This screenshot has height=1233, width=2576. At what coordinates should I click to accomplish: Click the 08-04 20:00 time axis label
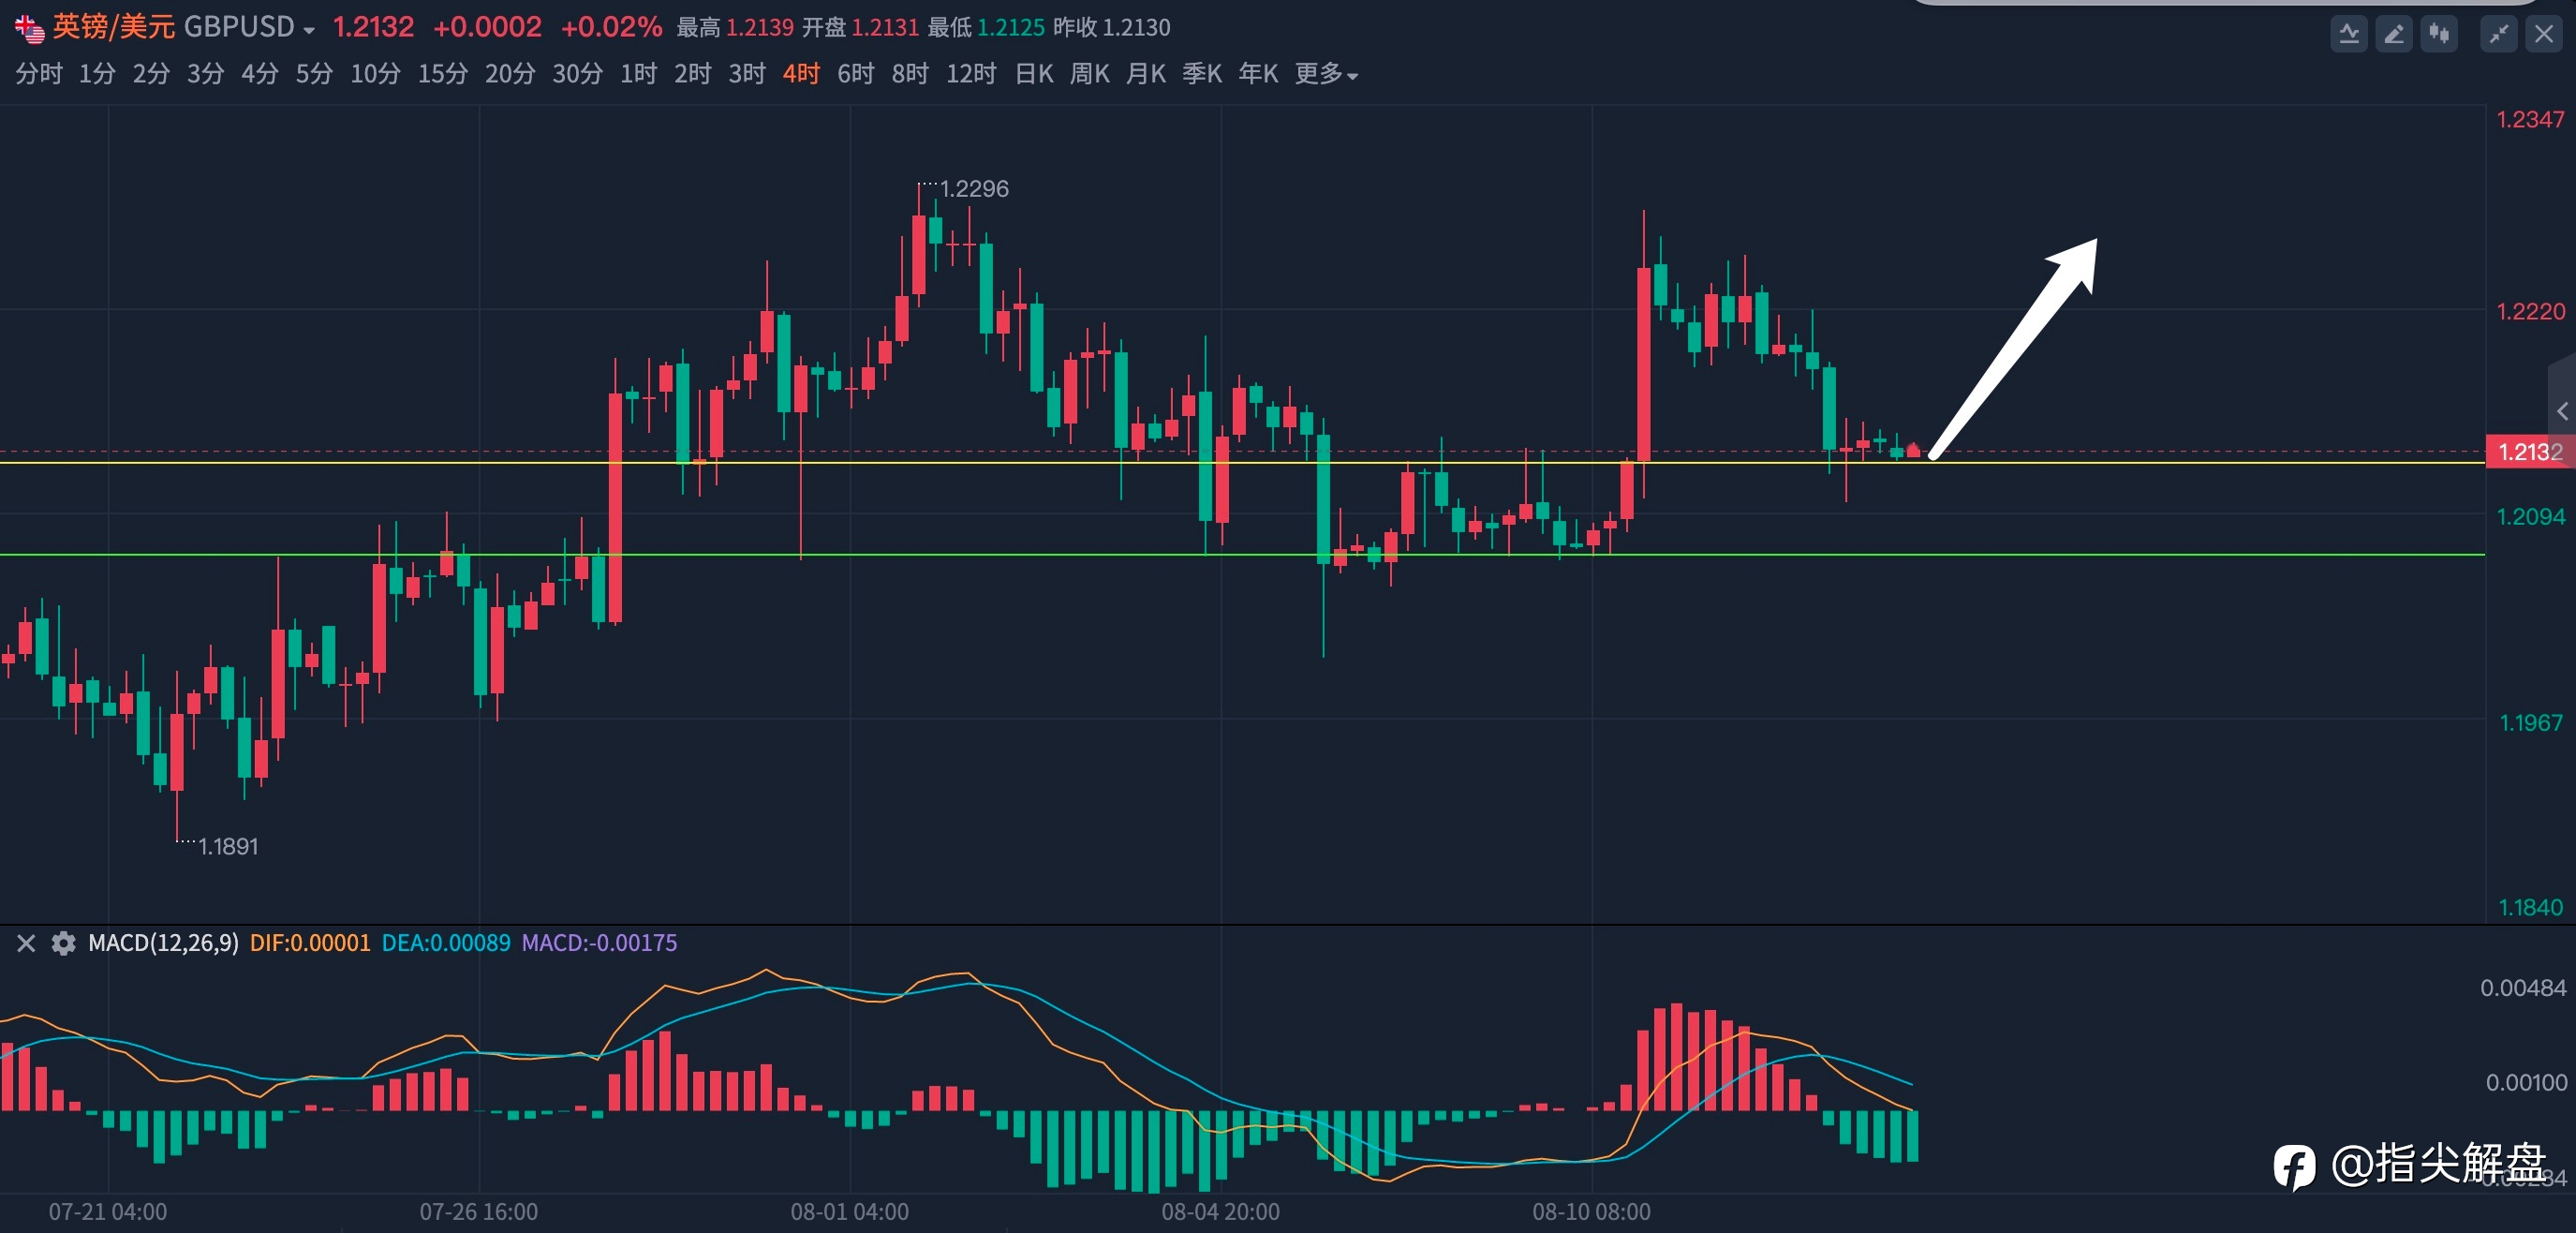(x=1220, y=1212)
